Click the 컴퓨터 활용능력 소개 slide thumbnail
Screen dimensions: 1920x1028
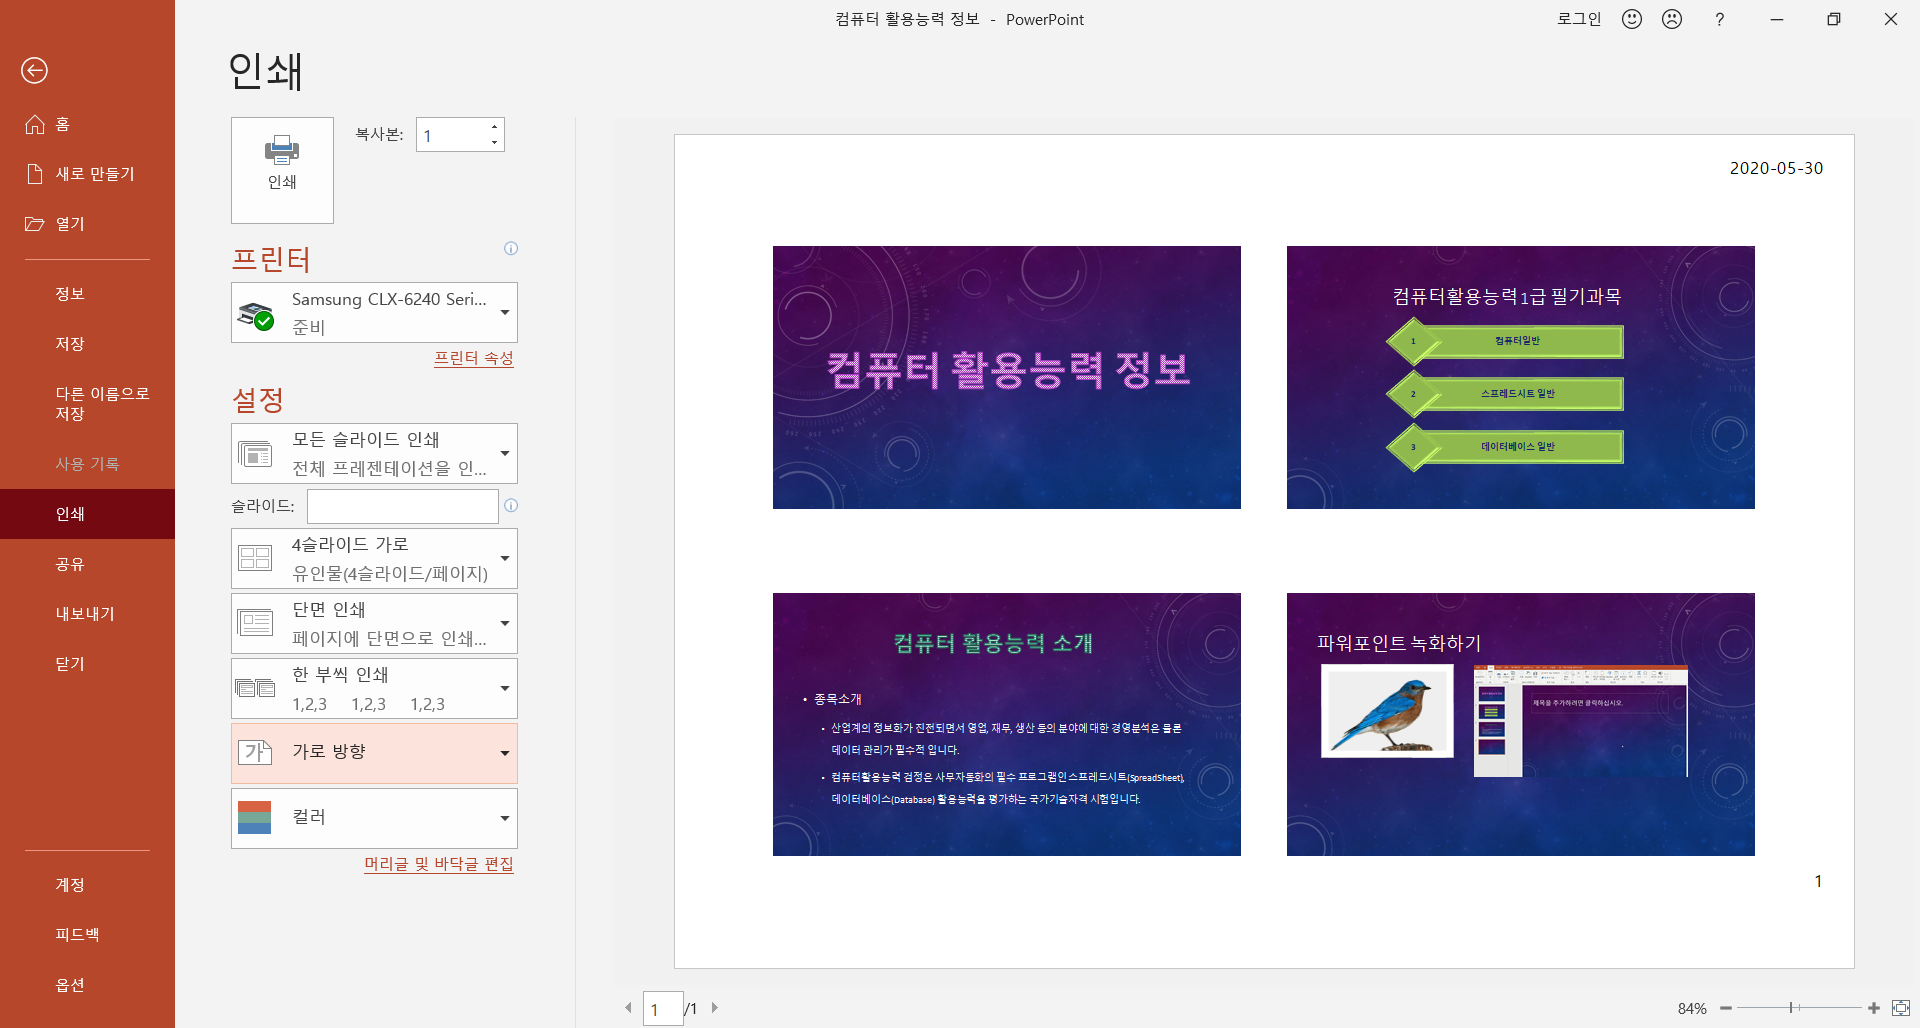point(1007,724)
